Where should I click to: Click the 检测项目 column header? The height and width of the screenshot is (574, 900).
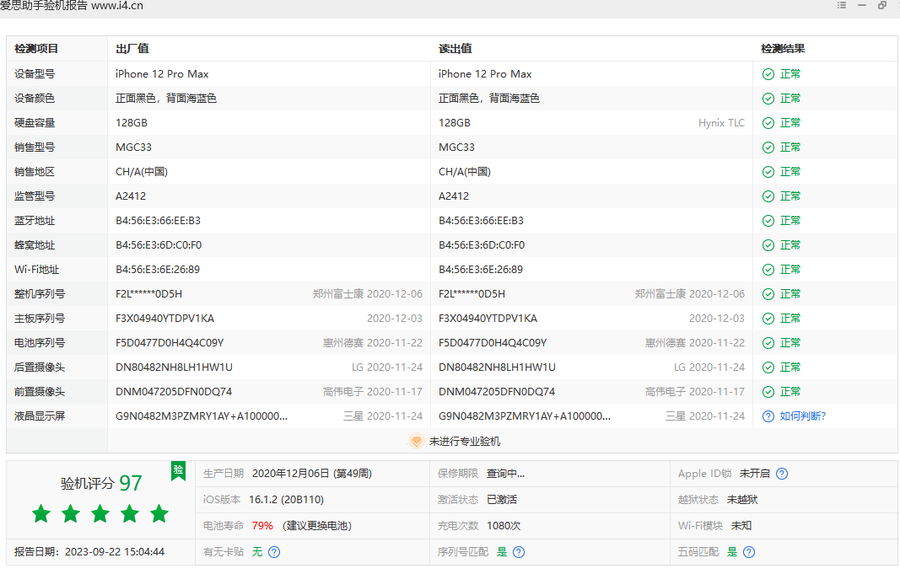36,49
